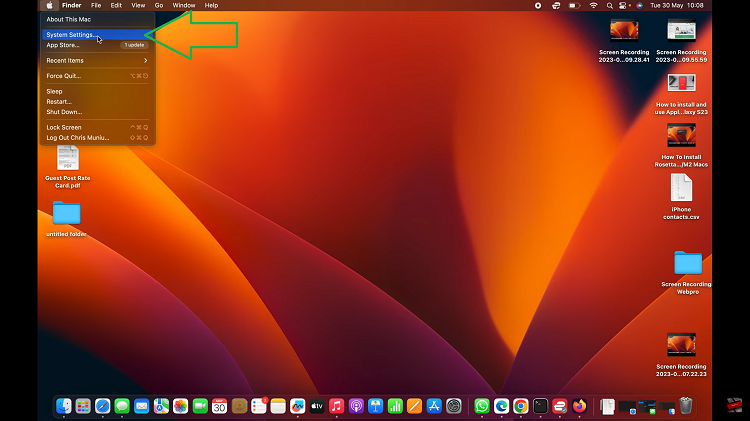Open Google Chrome in the Dock
750x421 pixels.
(521, 406)
